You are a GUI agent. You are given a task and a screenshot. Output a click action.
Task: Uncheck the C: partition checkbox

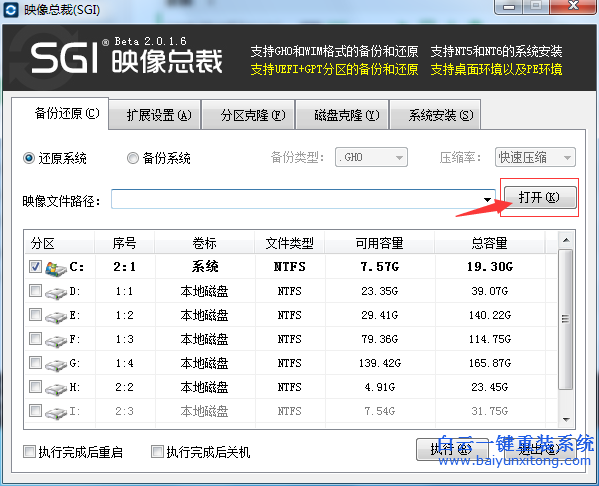36,266
